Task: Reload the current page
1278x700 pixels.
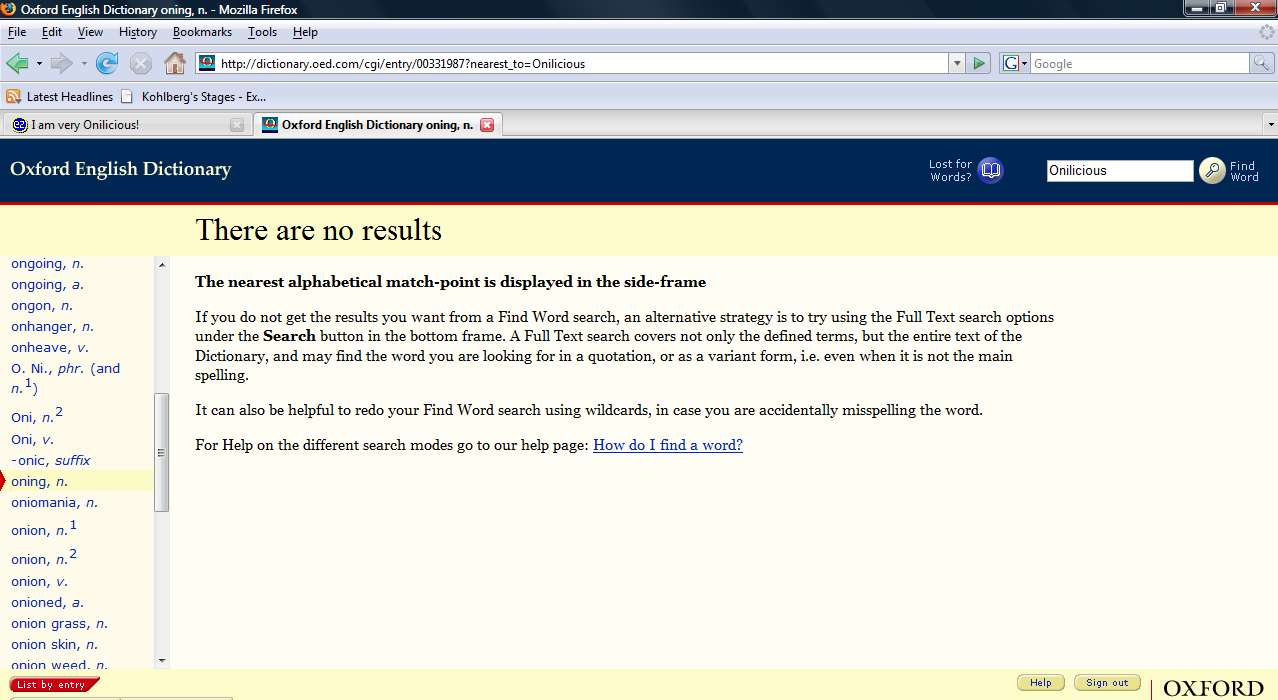Action: point(107,64)
